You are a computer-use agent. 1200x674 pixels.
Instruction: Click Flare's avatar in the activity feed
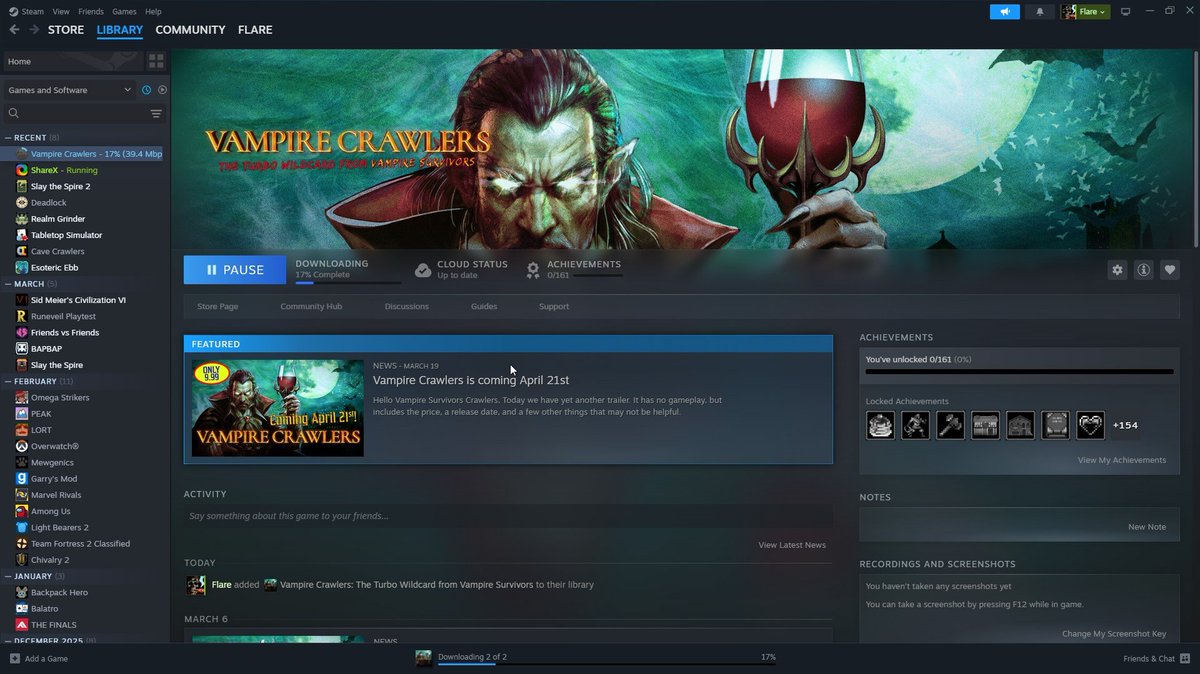[x=196, y=585]
